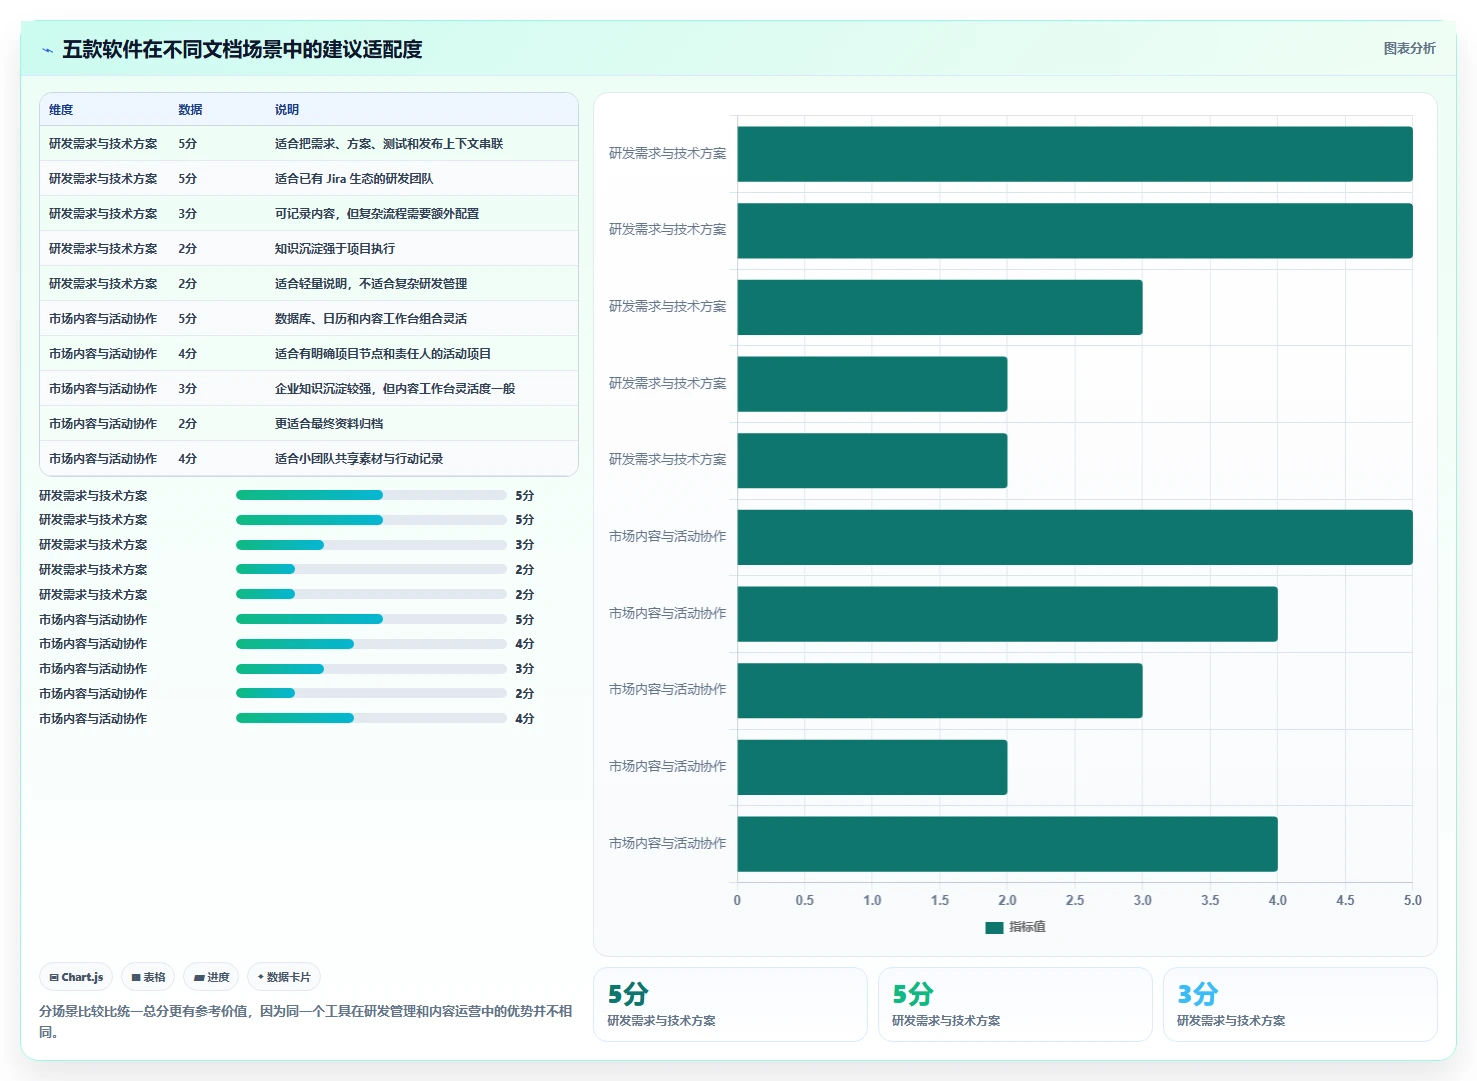Click the title 五款软件在不同文档场景中的建议适配度
The width and height of the screenshot is (1477, 1081).
(x=242, y=49)
